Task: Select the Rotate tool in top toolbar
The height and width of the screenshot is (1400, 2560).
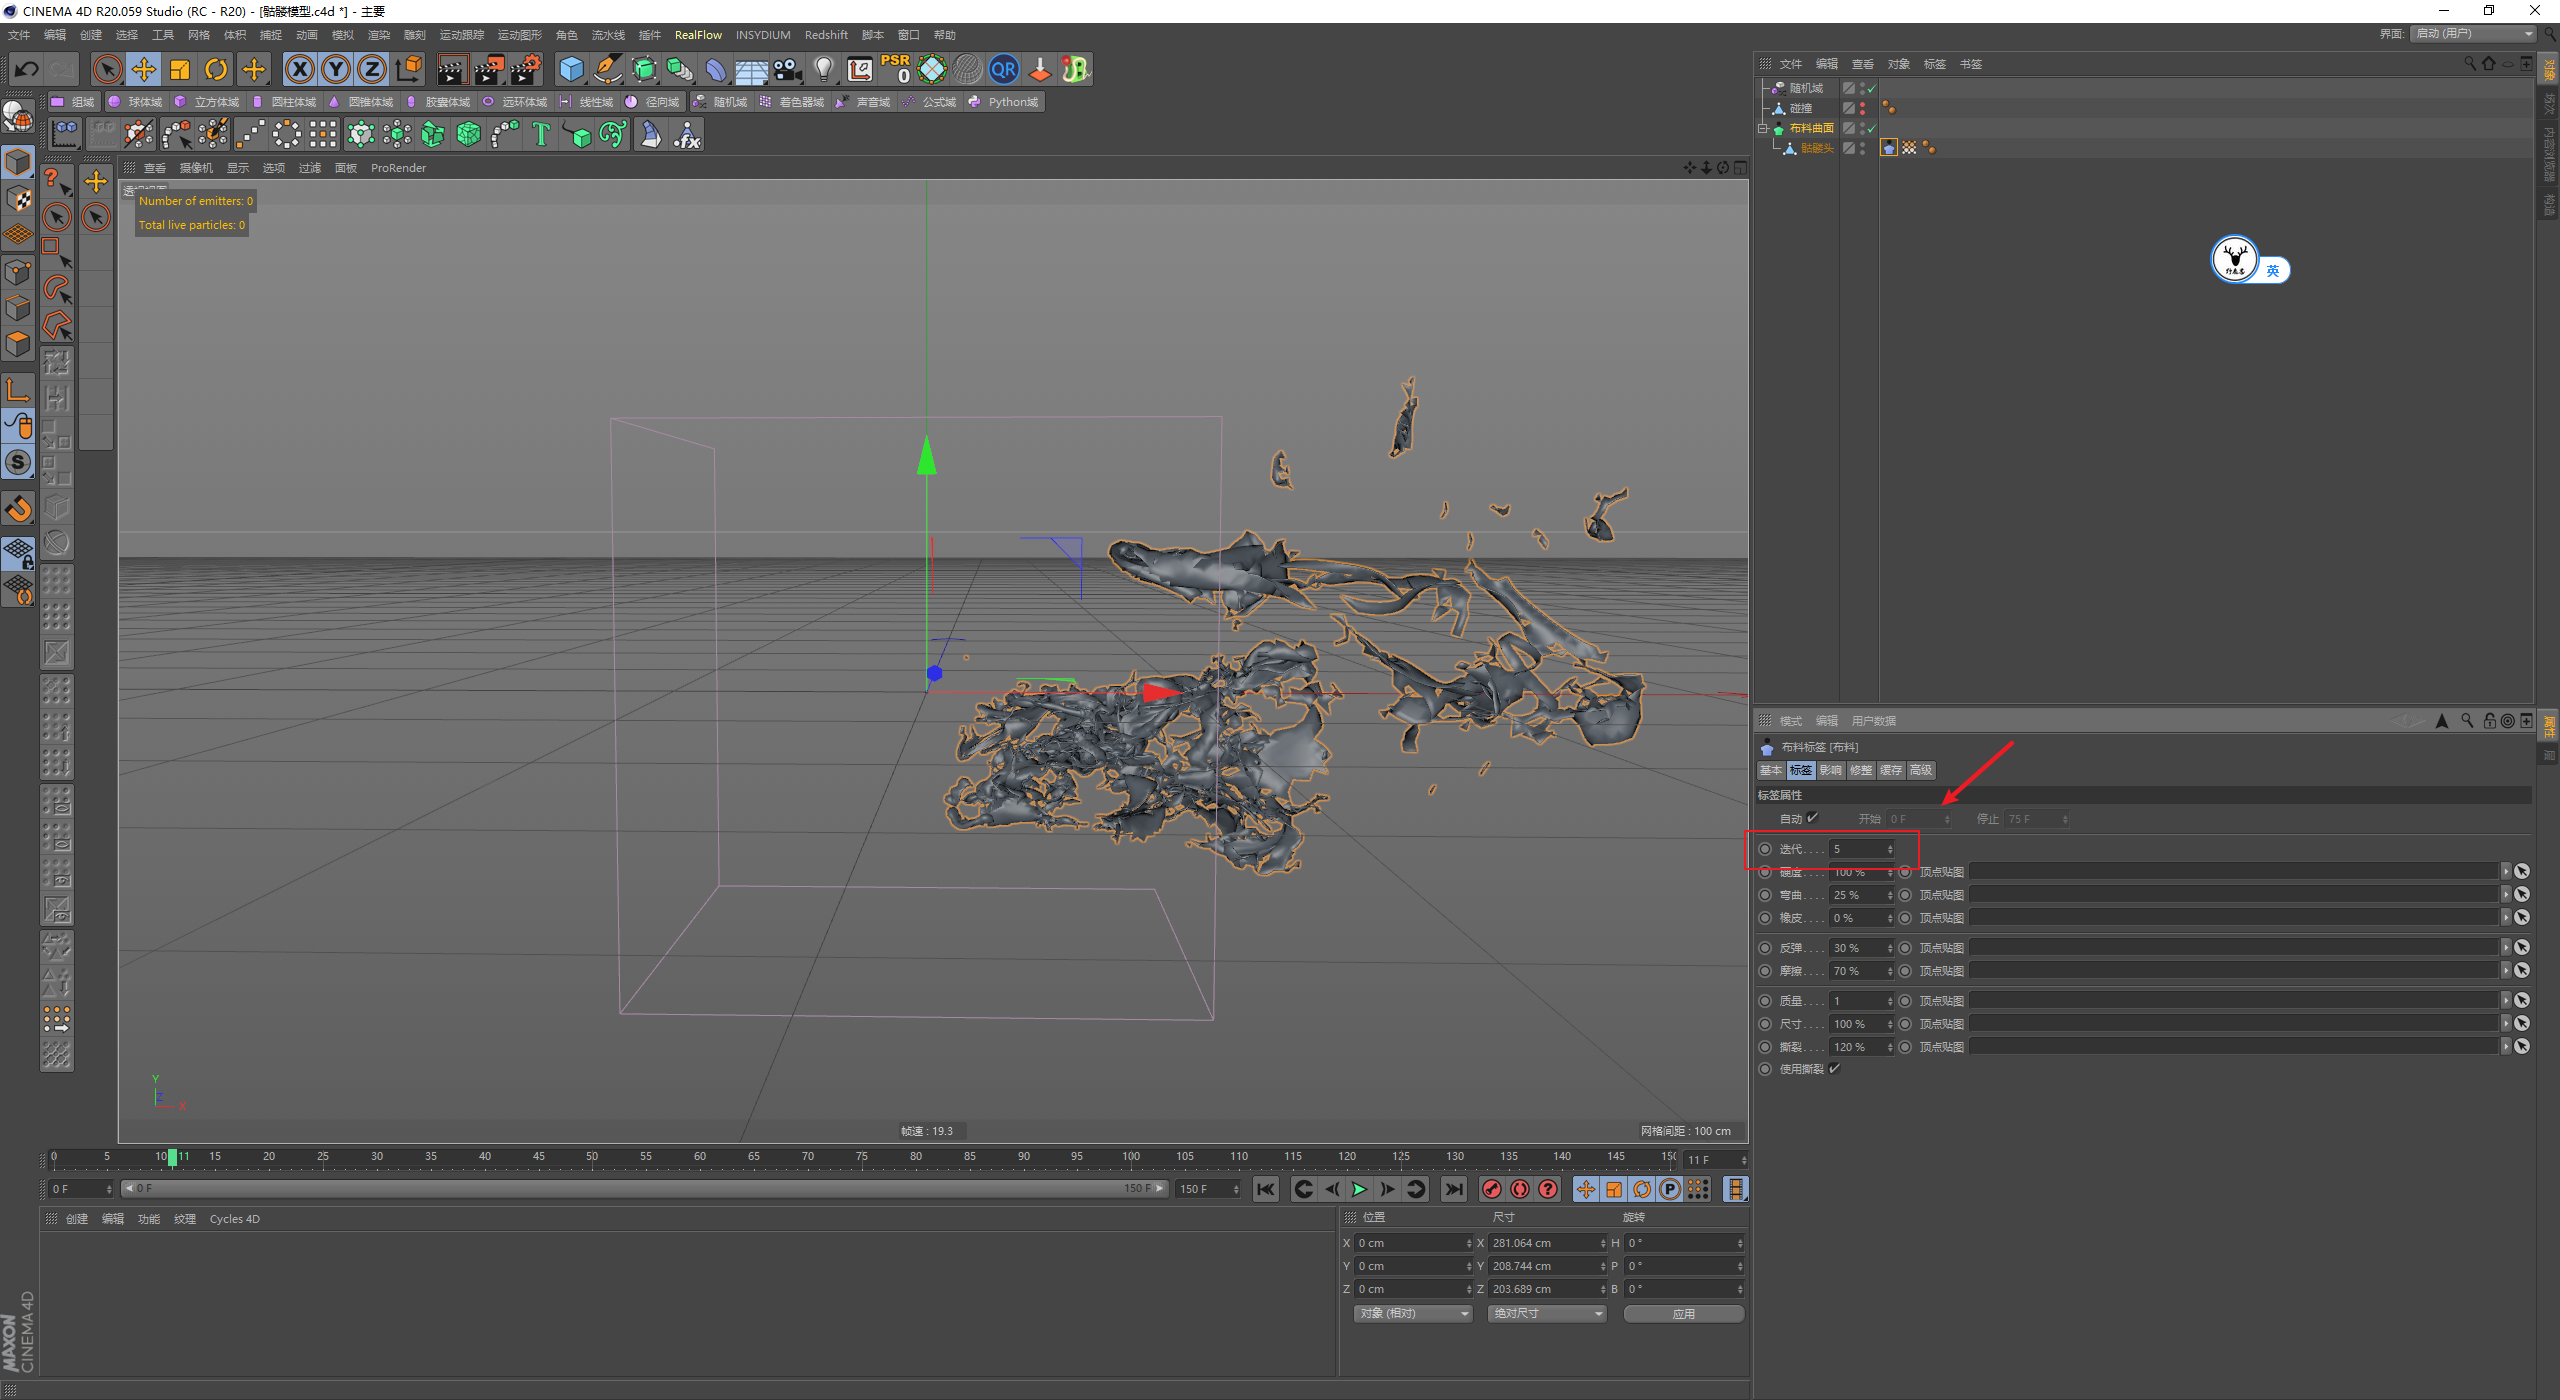Action: (x=216, y=69)
